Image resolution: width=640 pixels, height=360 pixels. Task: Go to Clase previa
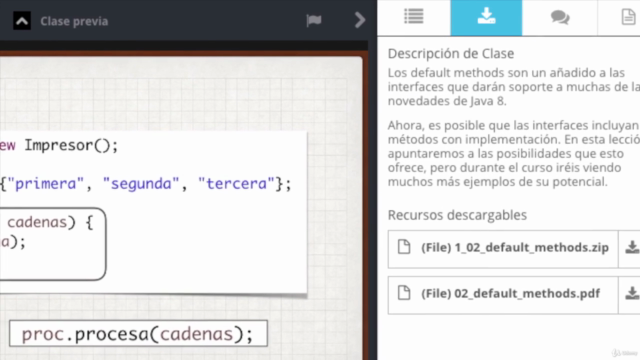(x=74, y=21)
